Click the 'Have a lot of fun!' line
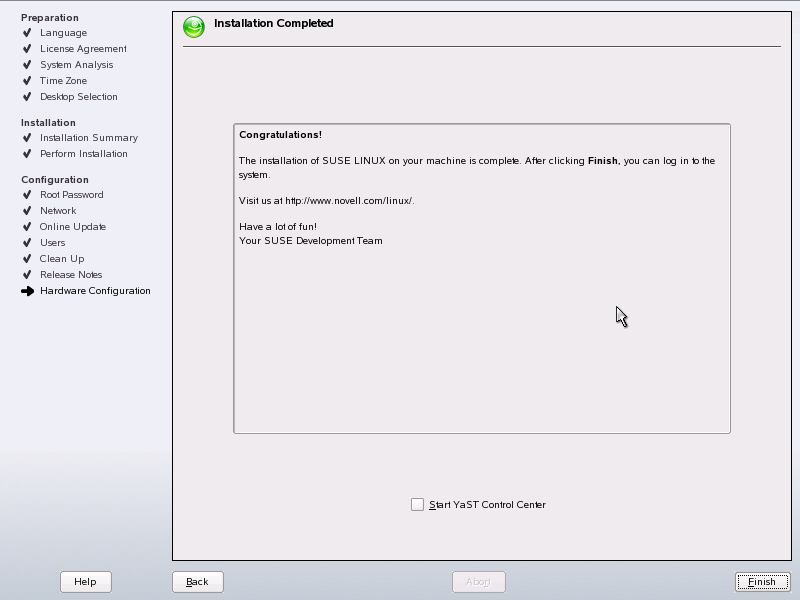This screenshot has width=800, height=600. click(x=278, y=227)
